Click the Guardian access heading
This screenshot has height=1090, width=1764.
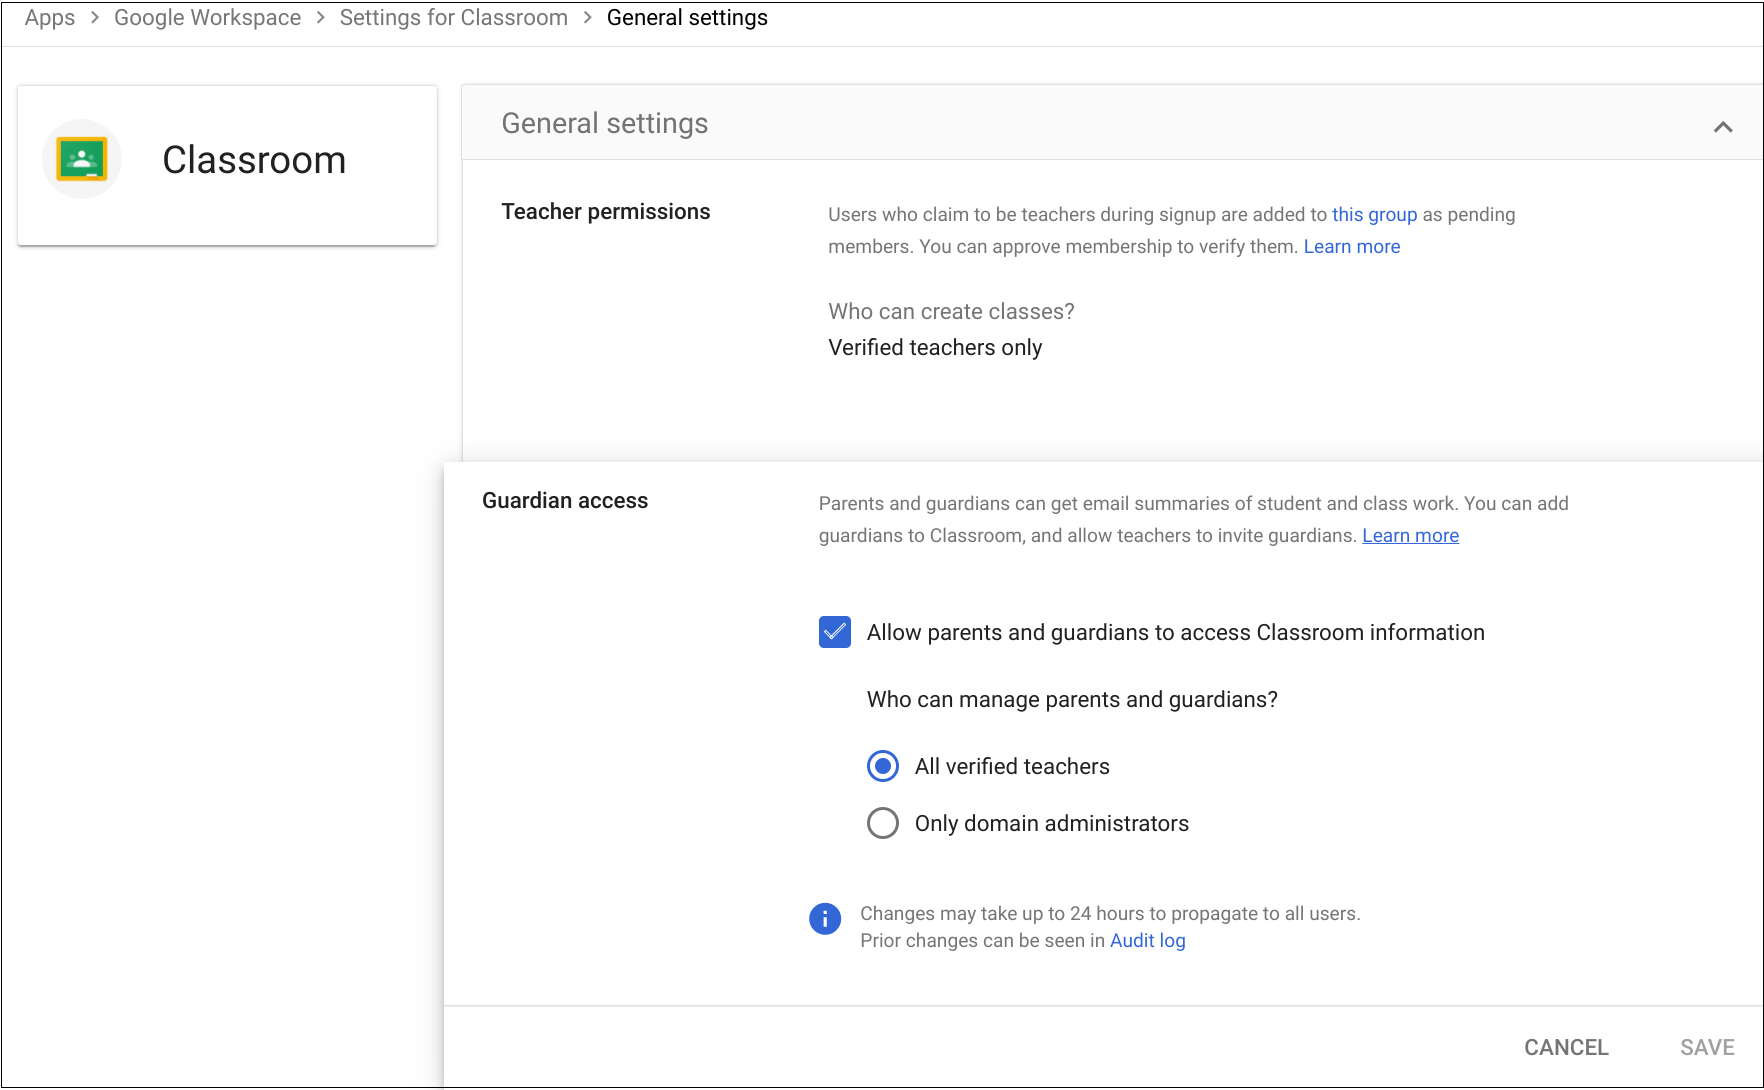click(565, 500)
